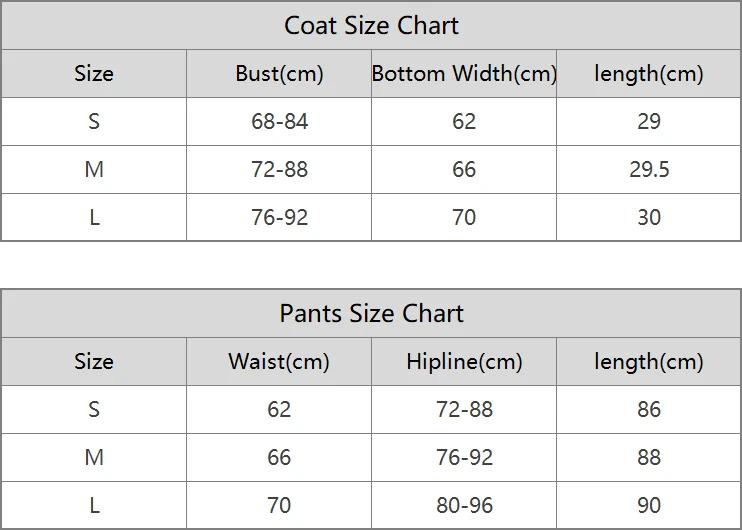Select the coat bottom width cell 70
Image resolution: width=742 pixels, height=530 pixels.
[464, 217]
